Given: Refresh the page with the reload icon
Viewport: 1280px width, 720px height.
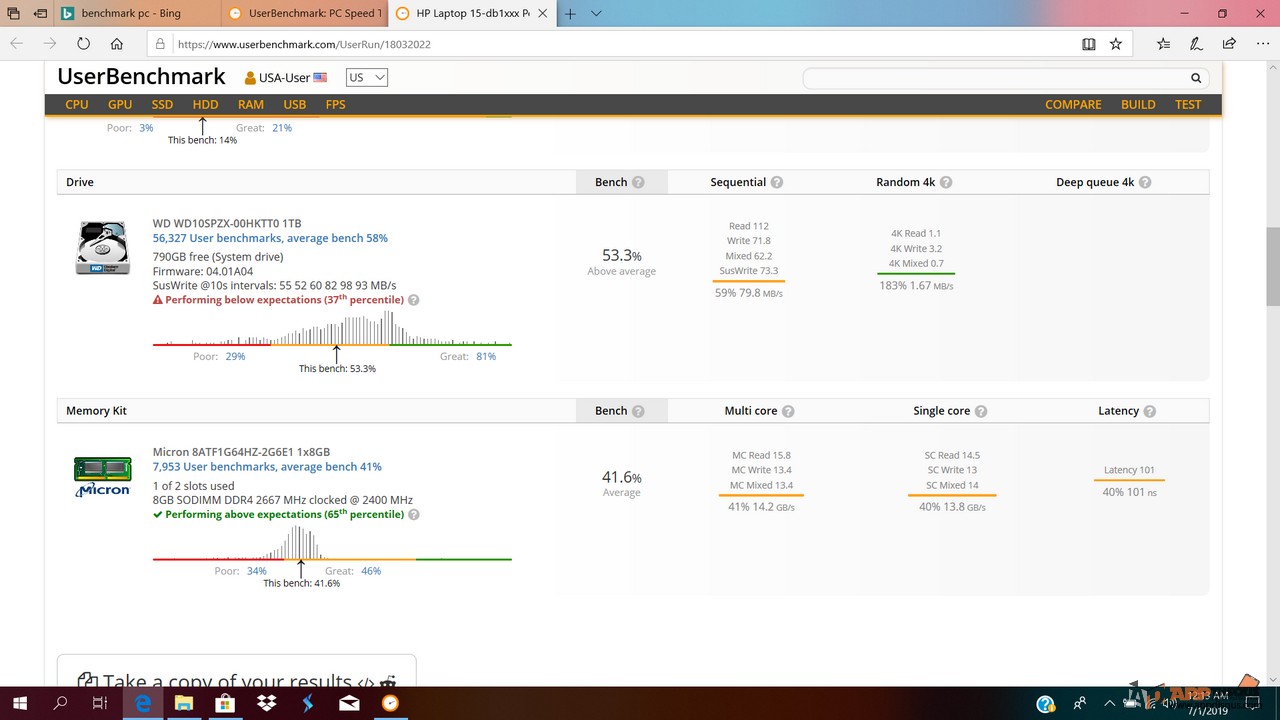Looking at the screenshot, I should pyautogui.click(x=84, y=44).
